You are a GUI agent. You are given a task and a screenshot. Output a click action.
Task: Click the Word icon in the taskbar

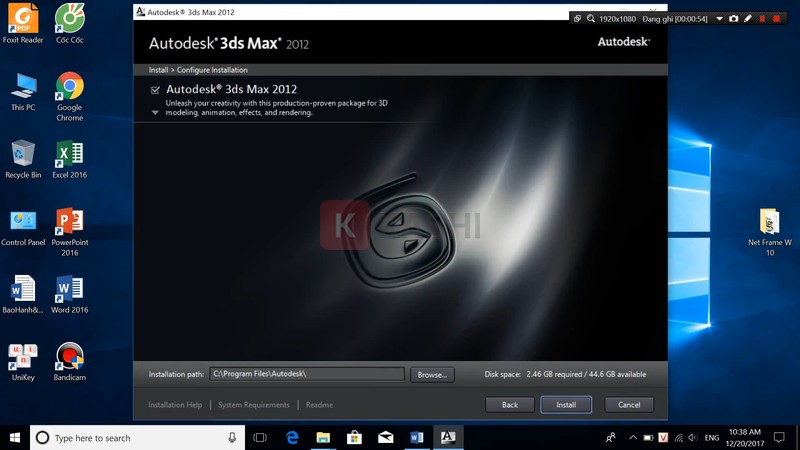click(417, 437)
